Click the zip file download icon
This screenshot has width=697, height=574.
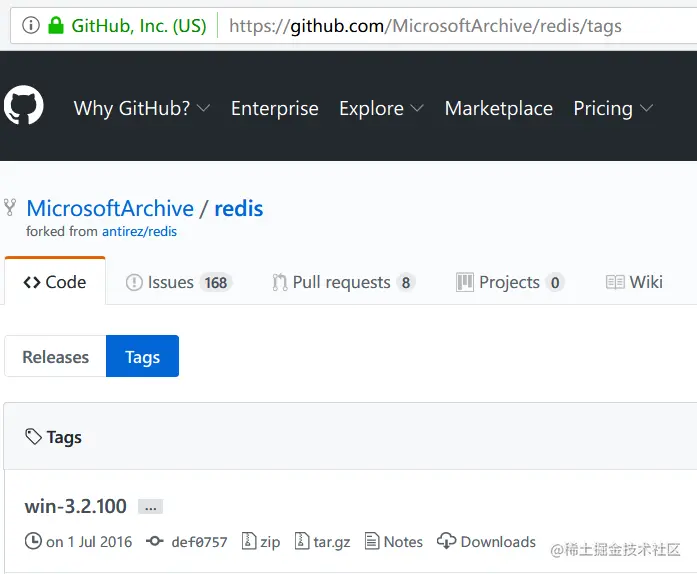(249, 541)
